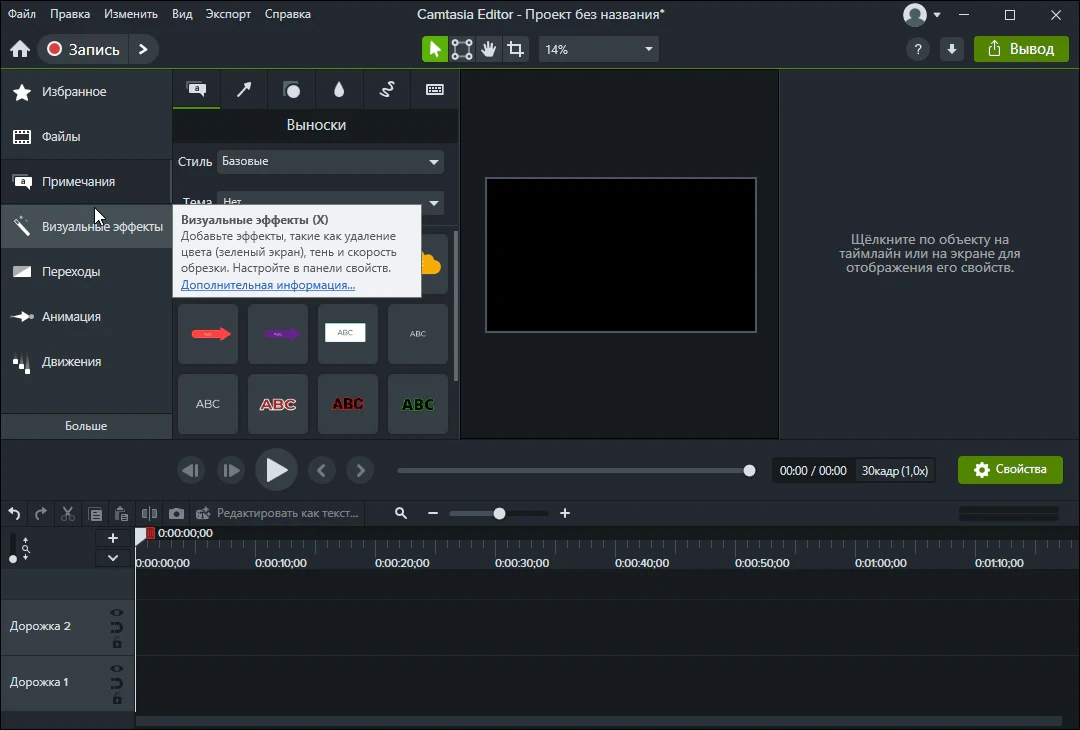
Task: Select the Pan hand tool
Action: (488, 49)
